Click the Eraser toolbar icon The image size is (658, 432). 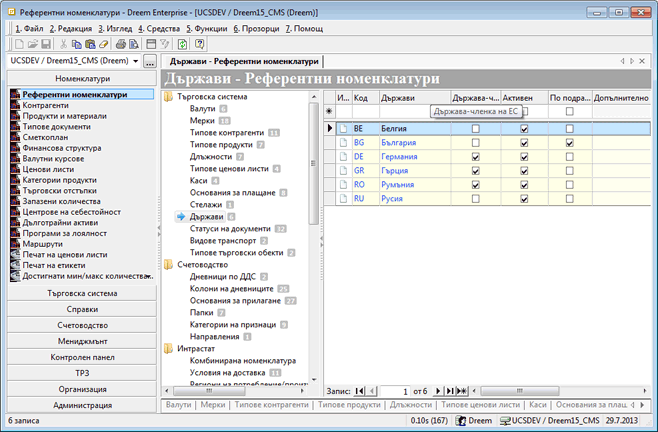pos(103,44)
